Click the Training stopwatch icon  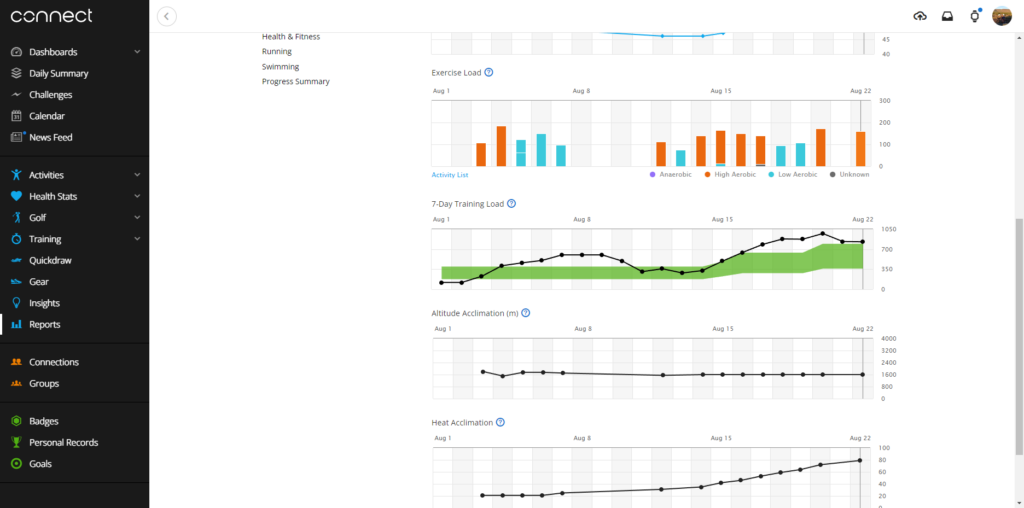pos(17,239)
